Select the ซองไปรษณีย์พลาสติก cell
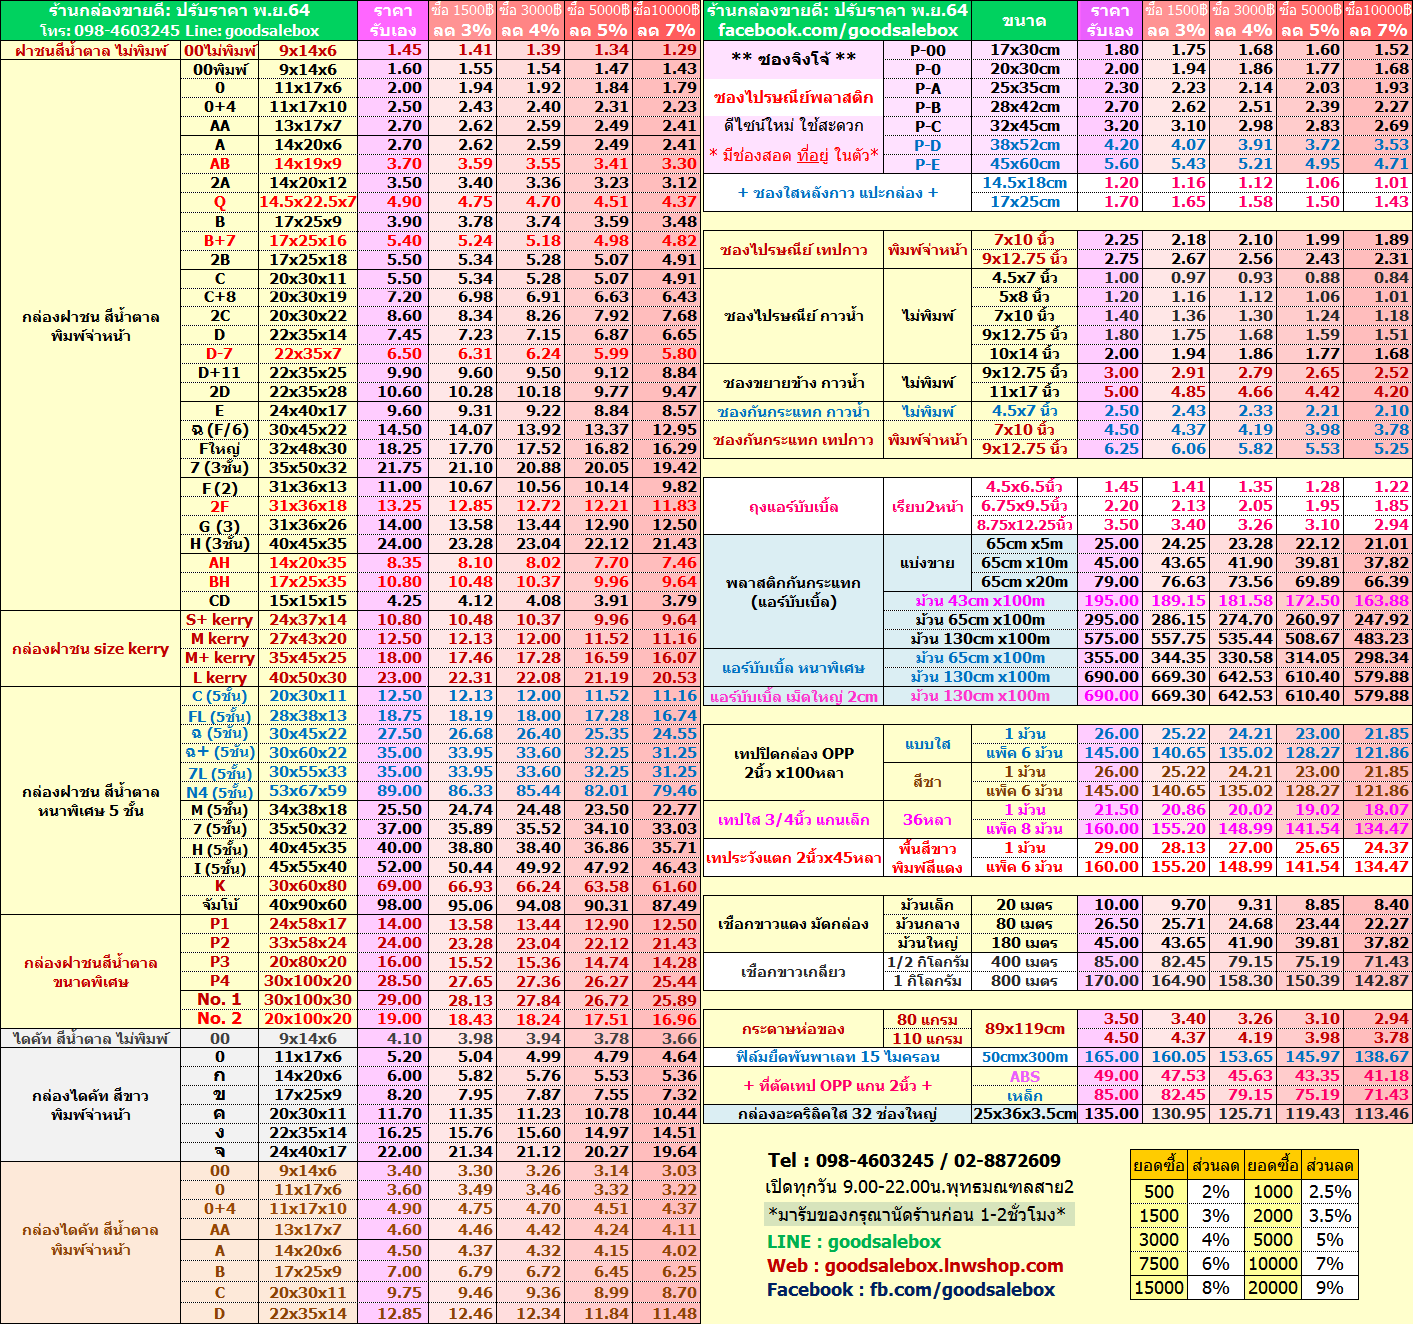The width and height of the screenshot is (1413, 1324). [793, 98]
